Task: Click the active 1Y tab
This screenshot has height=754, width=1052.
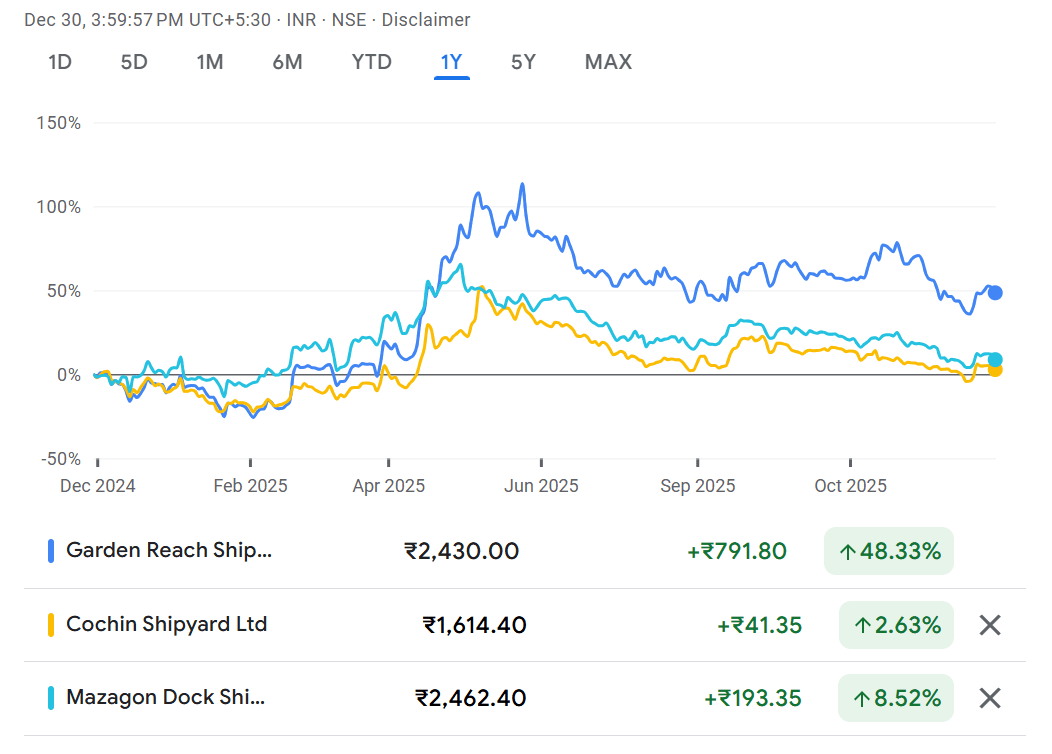Action: pos(451,62)
